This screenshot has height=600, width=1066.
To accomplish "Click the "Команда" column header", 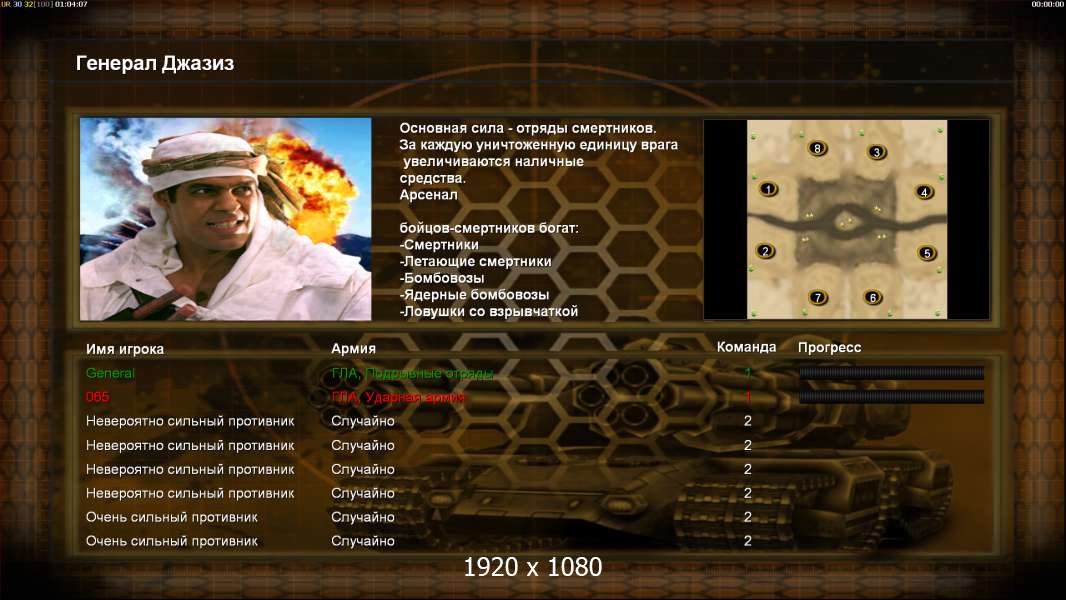I will coord(746,347).
